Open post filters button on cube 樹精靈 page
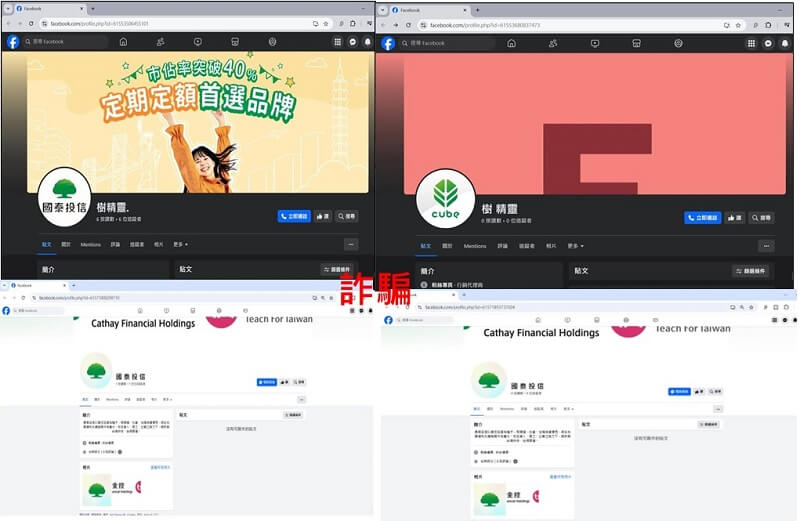The width and height of the screenshot is (800, 521). 751,271
